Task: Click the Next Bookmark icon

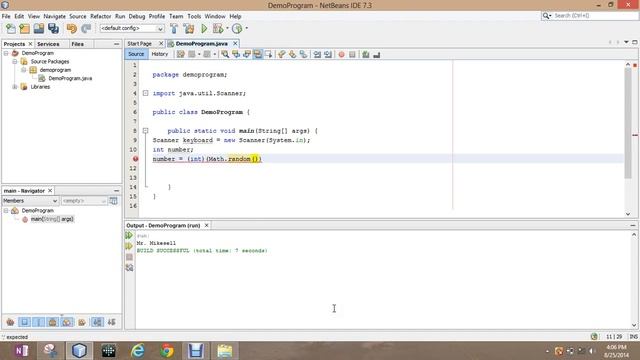Action: tap(293, 54)
